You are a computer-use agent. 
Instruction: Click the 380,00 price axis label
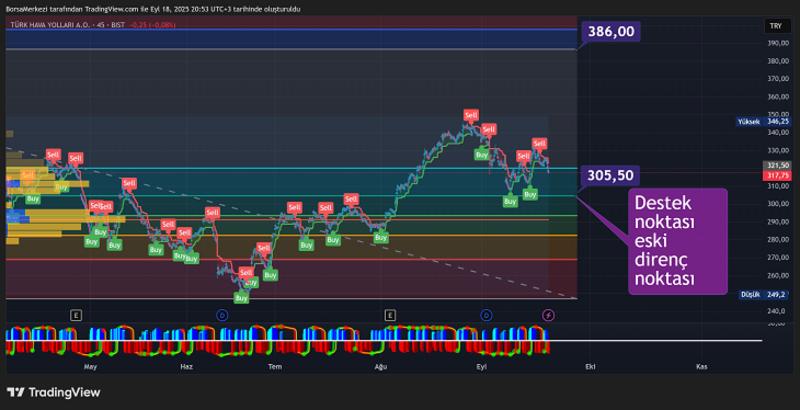click(778, 61)
